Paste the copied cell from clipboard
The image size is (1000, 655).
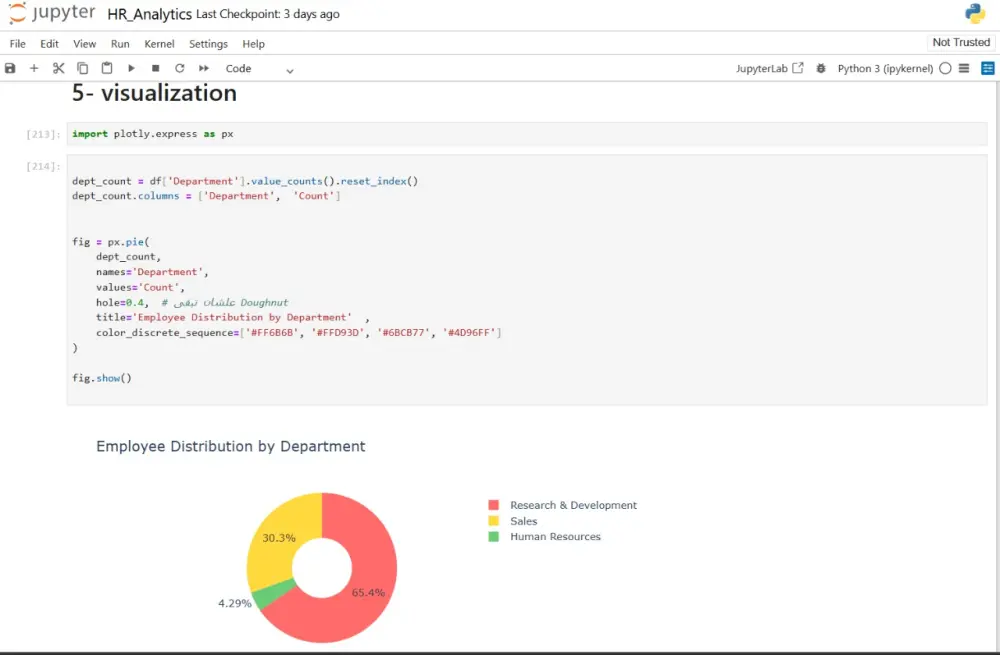tap(106, 68)
